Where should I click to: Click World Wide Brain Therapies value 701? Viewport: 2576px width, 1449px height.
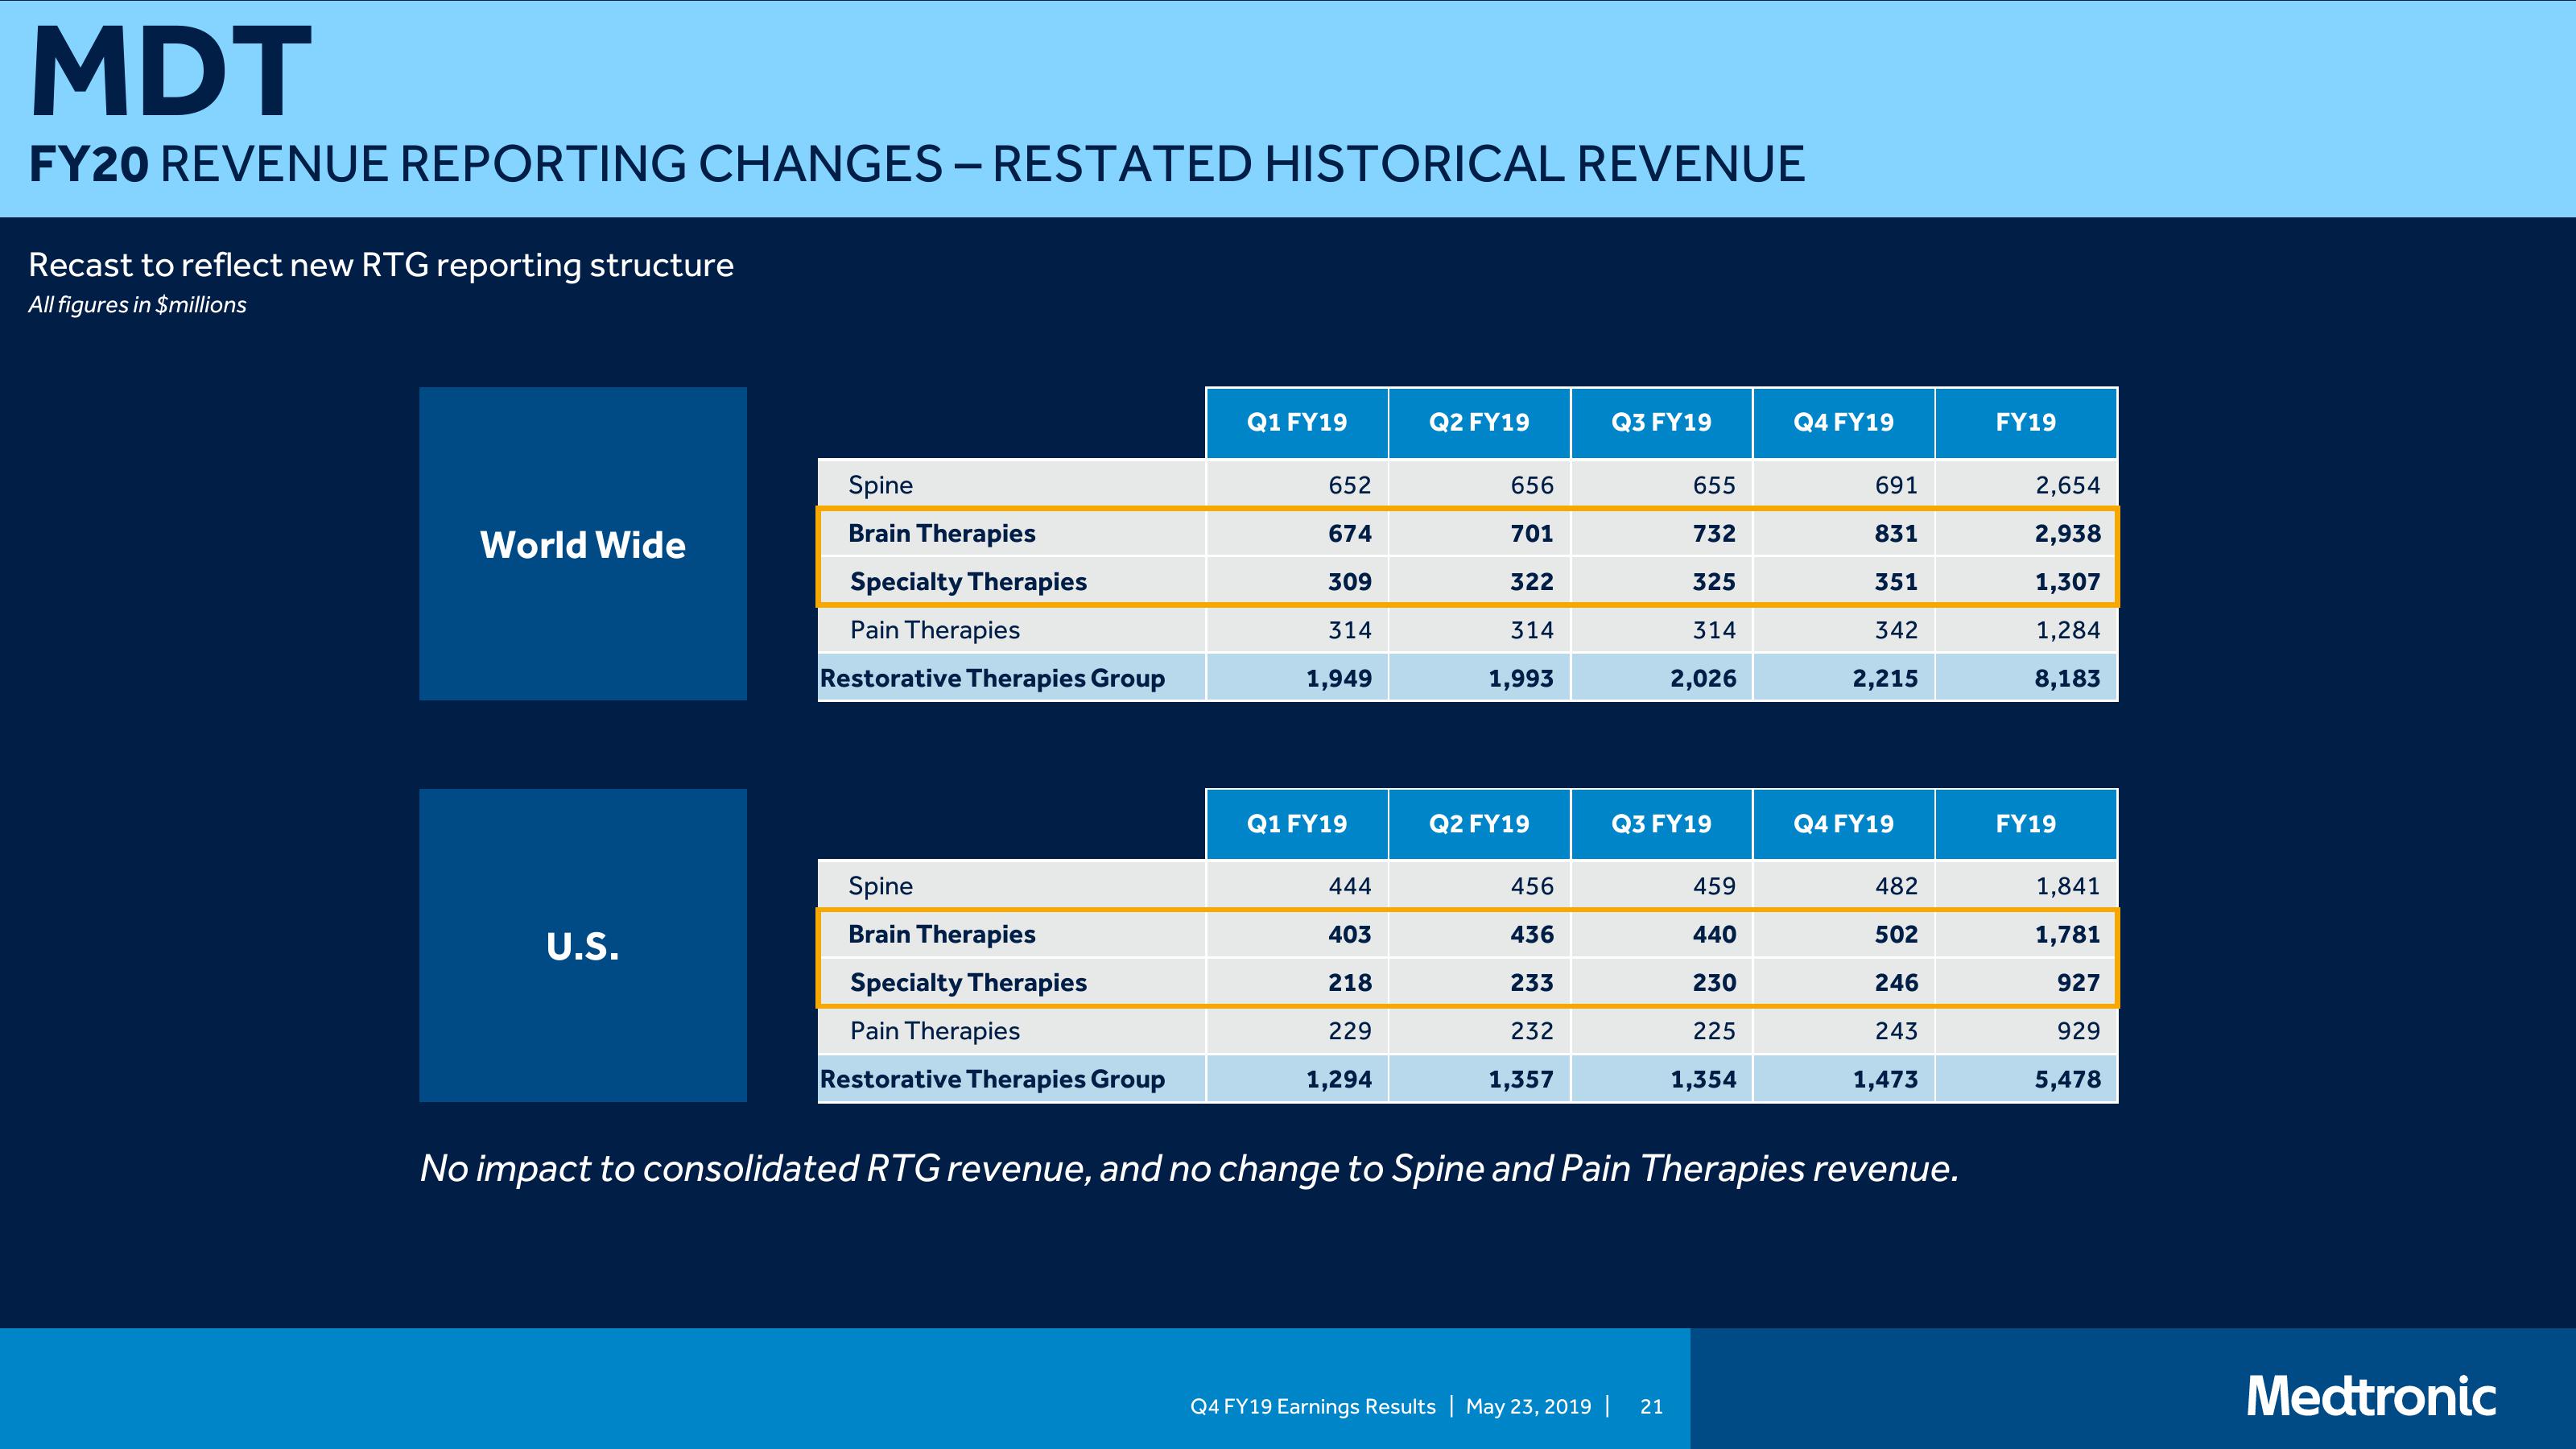pyautogui.click(x=1532, y=533)
